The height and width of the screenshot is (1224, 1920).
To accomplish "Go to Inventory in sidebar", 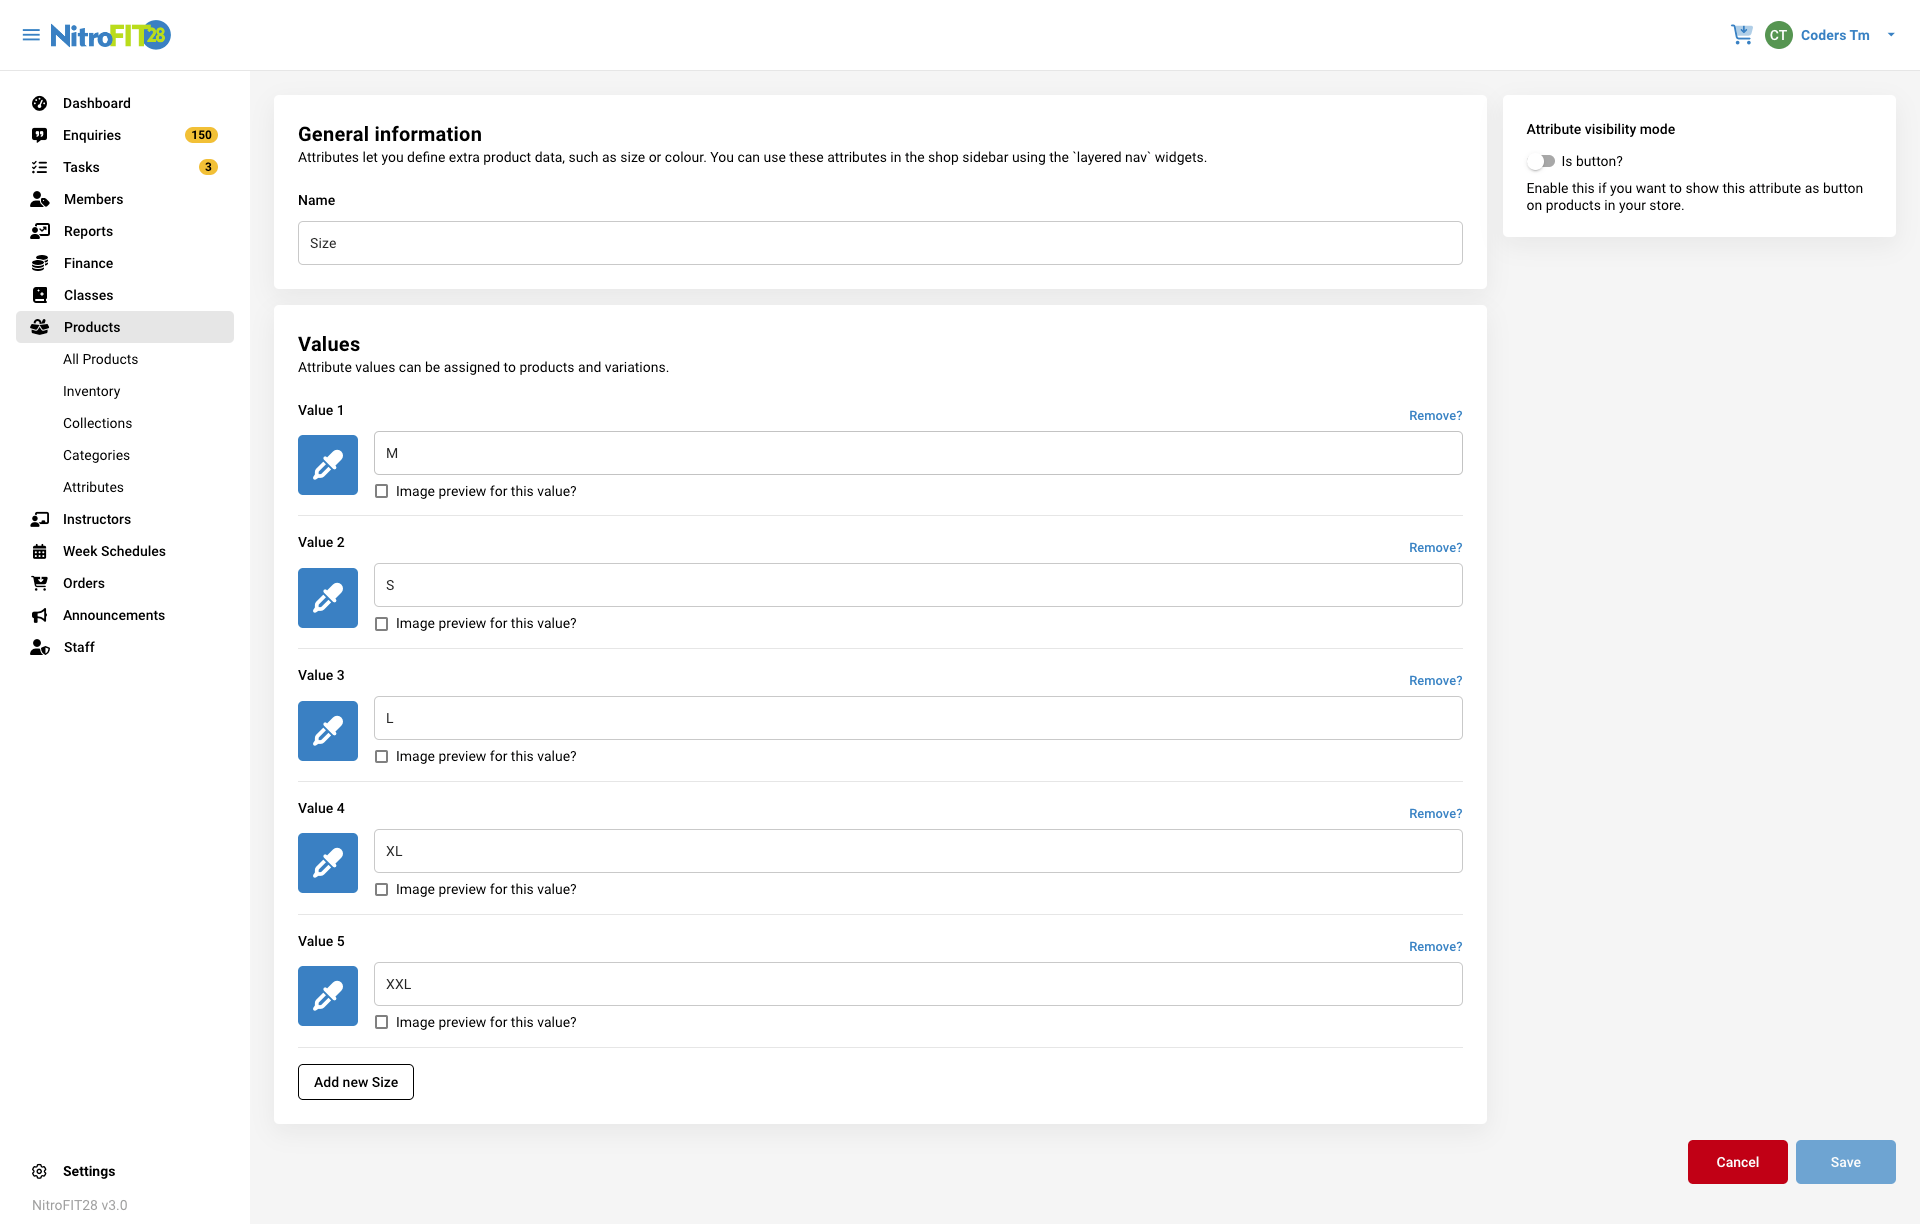I will pos(91,391).
